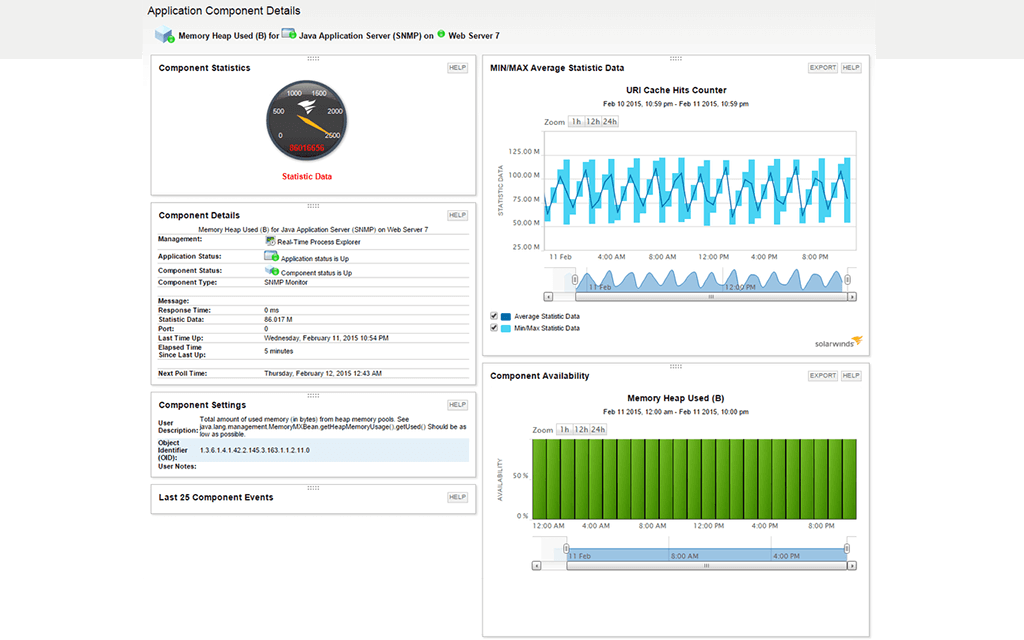Click the chart scrollbar right arrow
The height and width of the screenshot is (640, 1024).
[x=852, y=296]
